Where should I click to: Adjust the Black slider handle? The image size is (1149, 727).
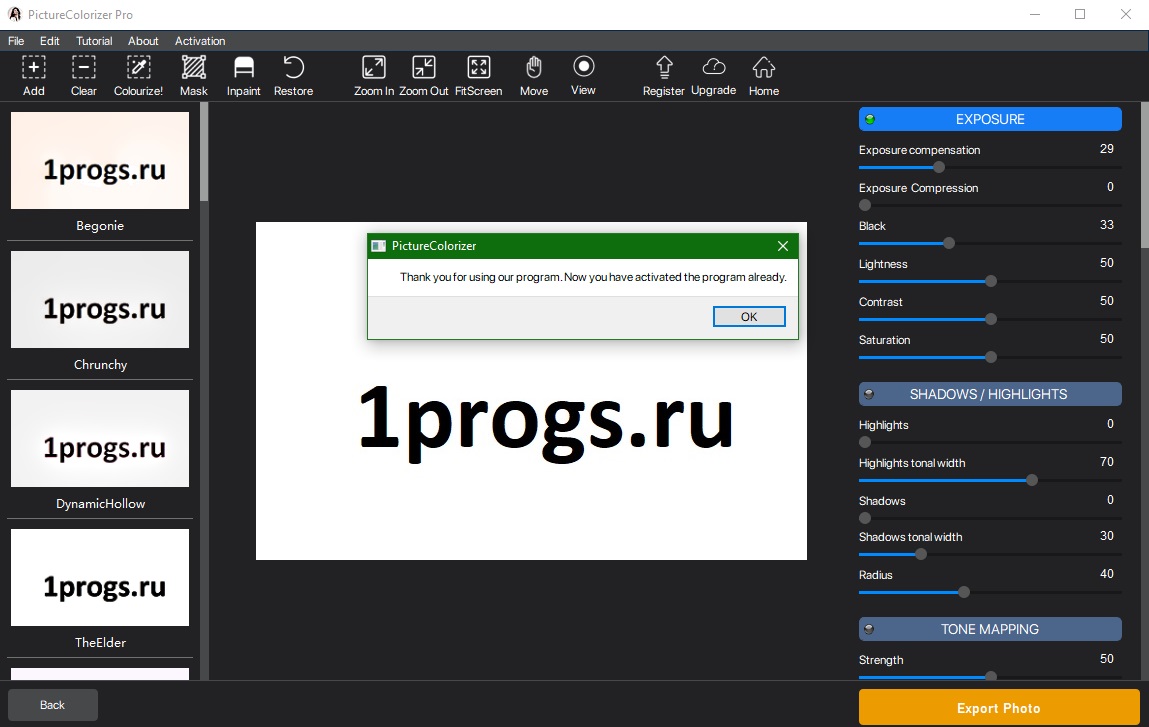tap(949, 243)
